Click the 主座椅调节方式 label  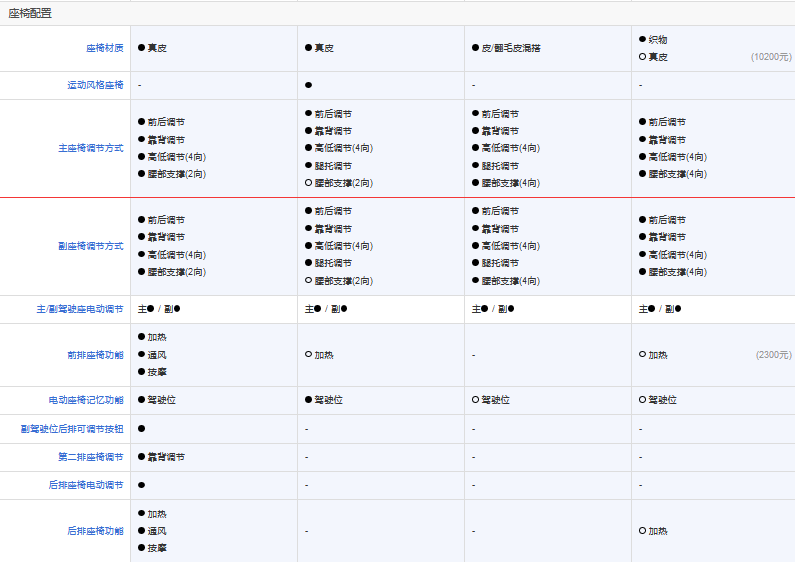point(90,148)
